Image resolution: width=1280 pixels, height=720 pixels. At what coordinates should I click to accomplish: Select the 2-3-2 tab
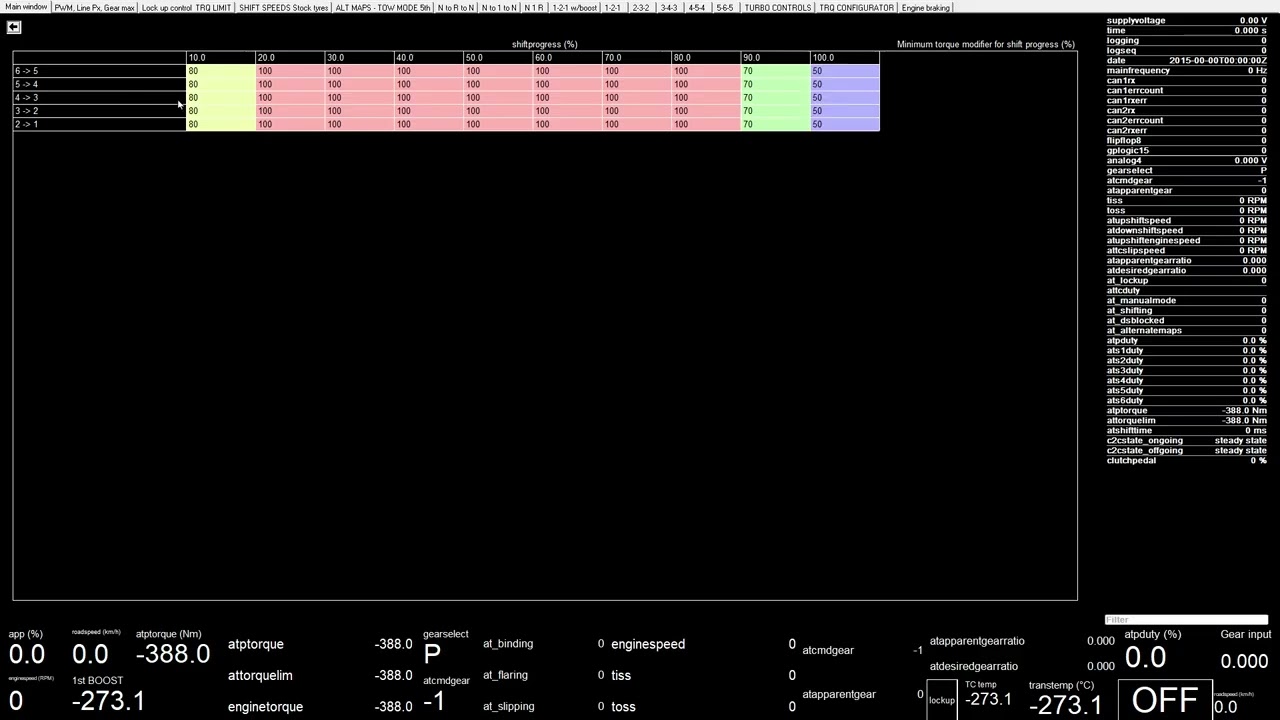pyautogui.click(x=640, y=8)
